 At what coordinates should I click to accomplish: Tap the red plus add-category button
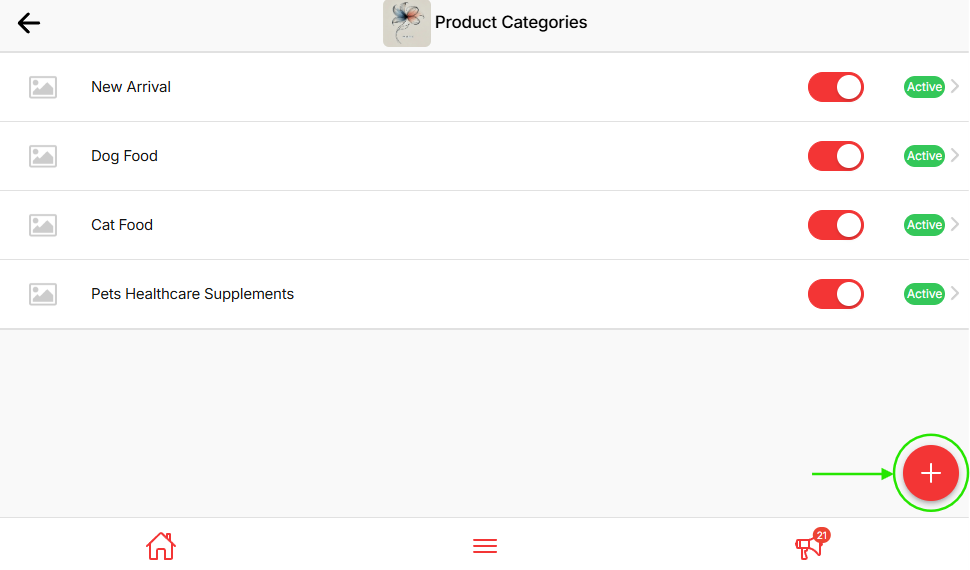[930, 473]
